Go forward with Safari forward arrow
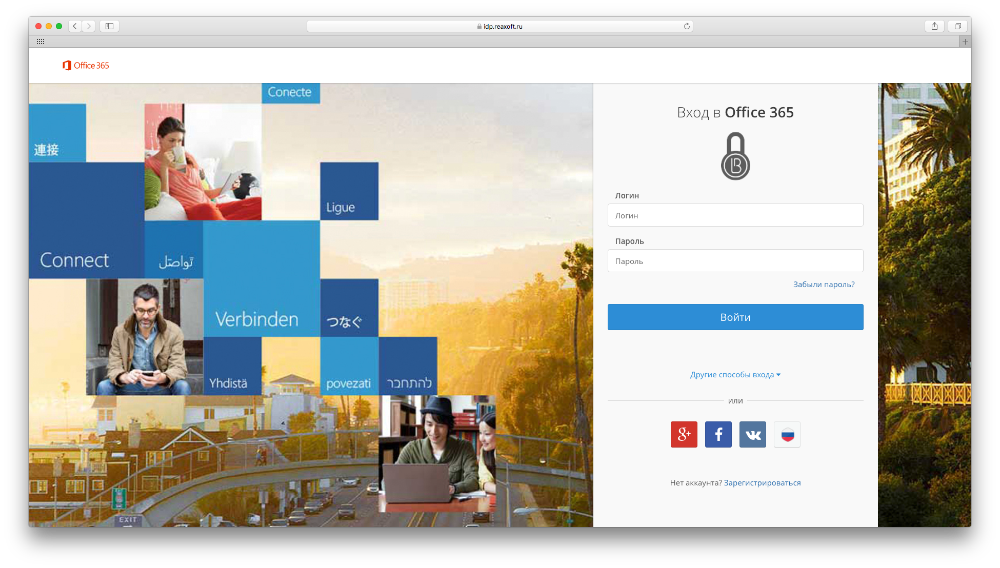 89,26
